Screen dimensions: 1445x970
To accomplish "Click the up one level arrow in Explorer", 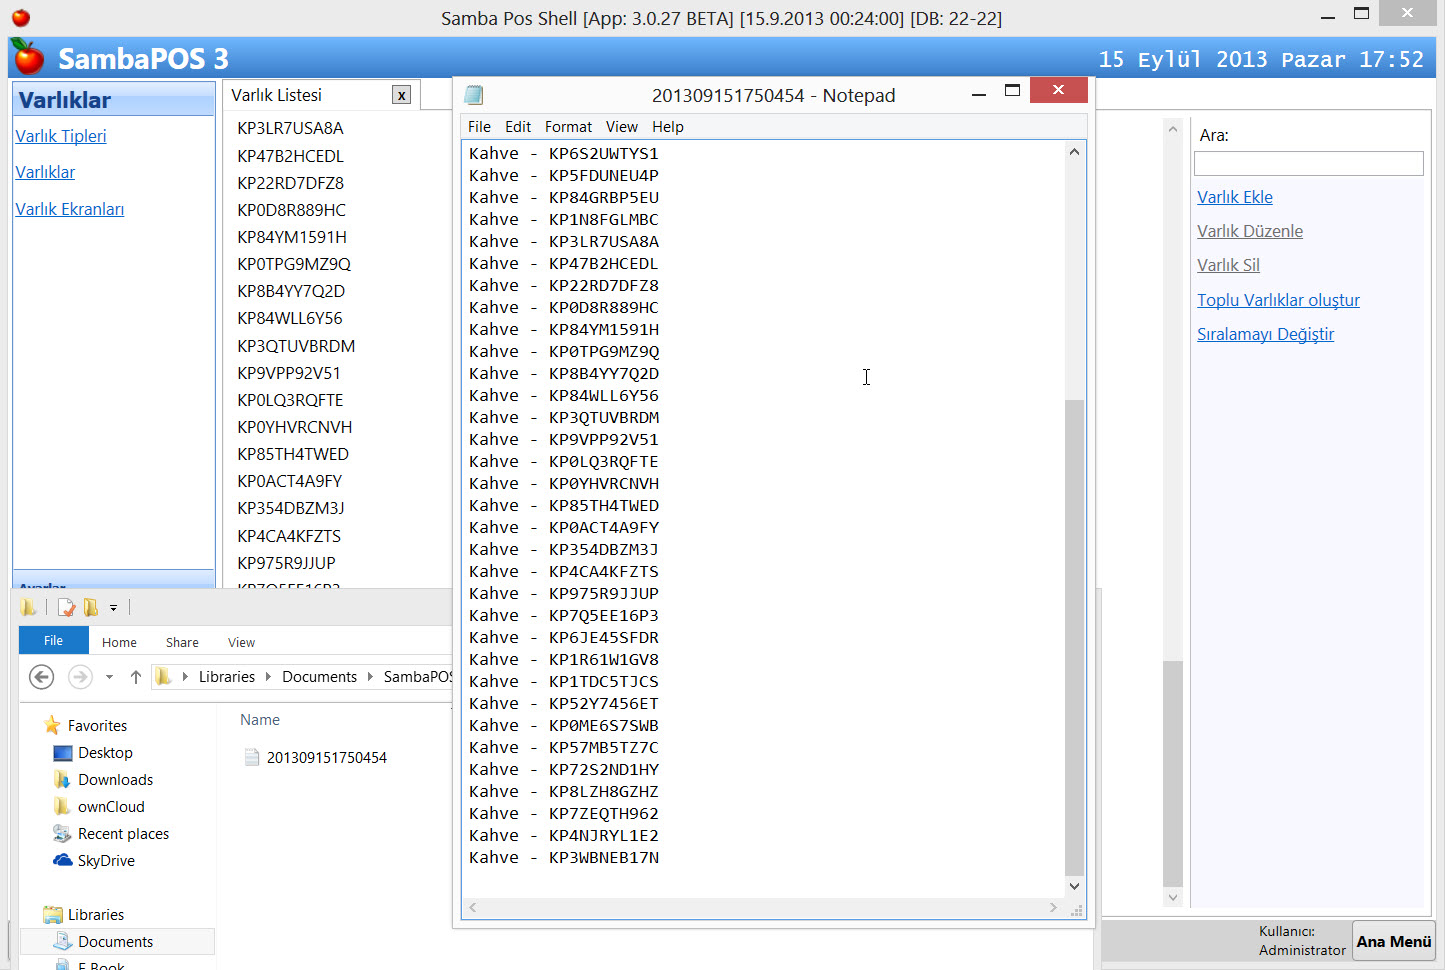I will tap(136, 677).
